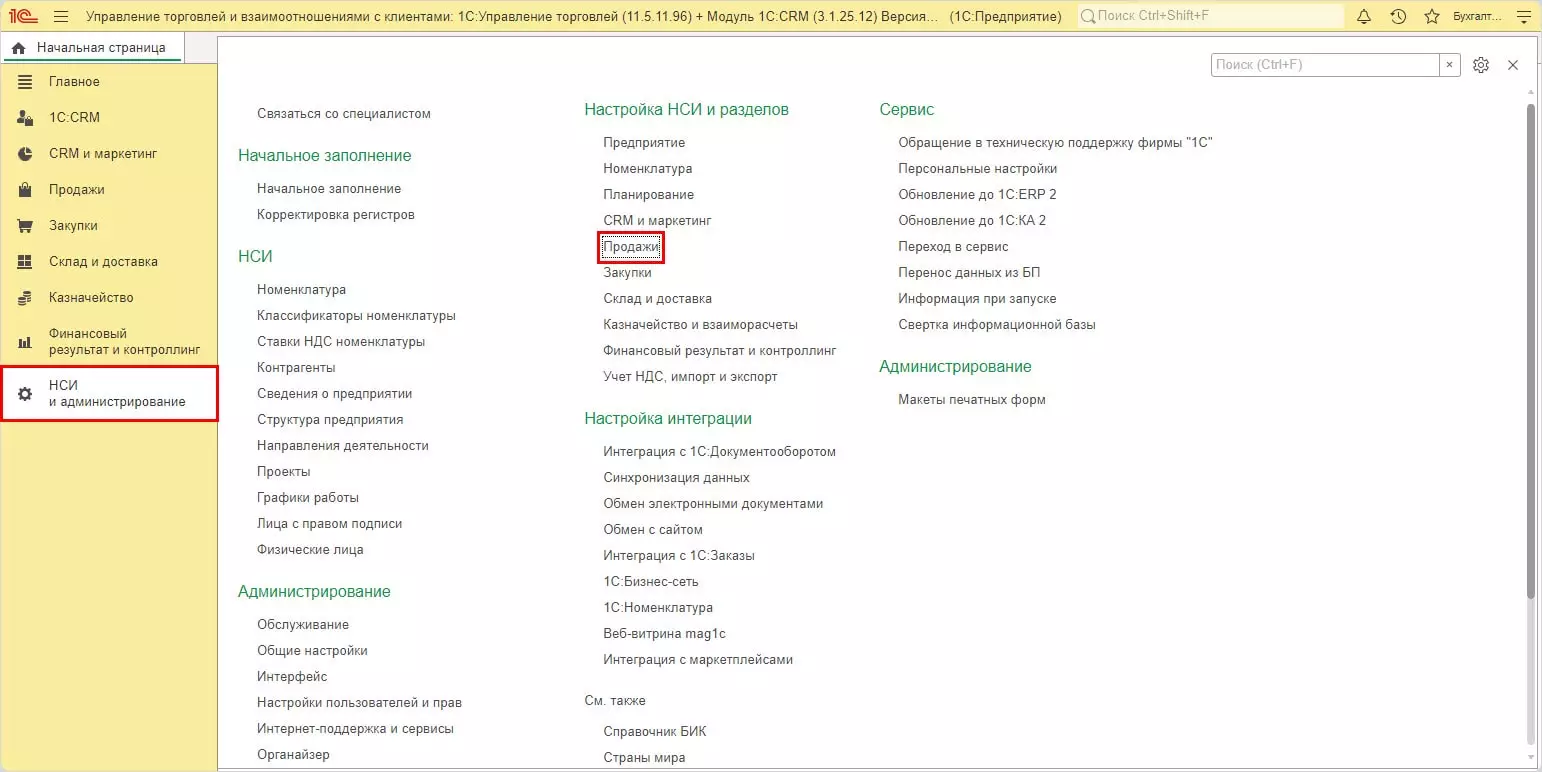Click the Финансовый результат chart icon
The height and width of the screenshot is (772, 1542).
(x=26, y=342)
